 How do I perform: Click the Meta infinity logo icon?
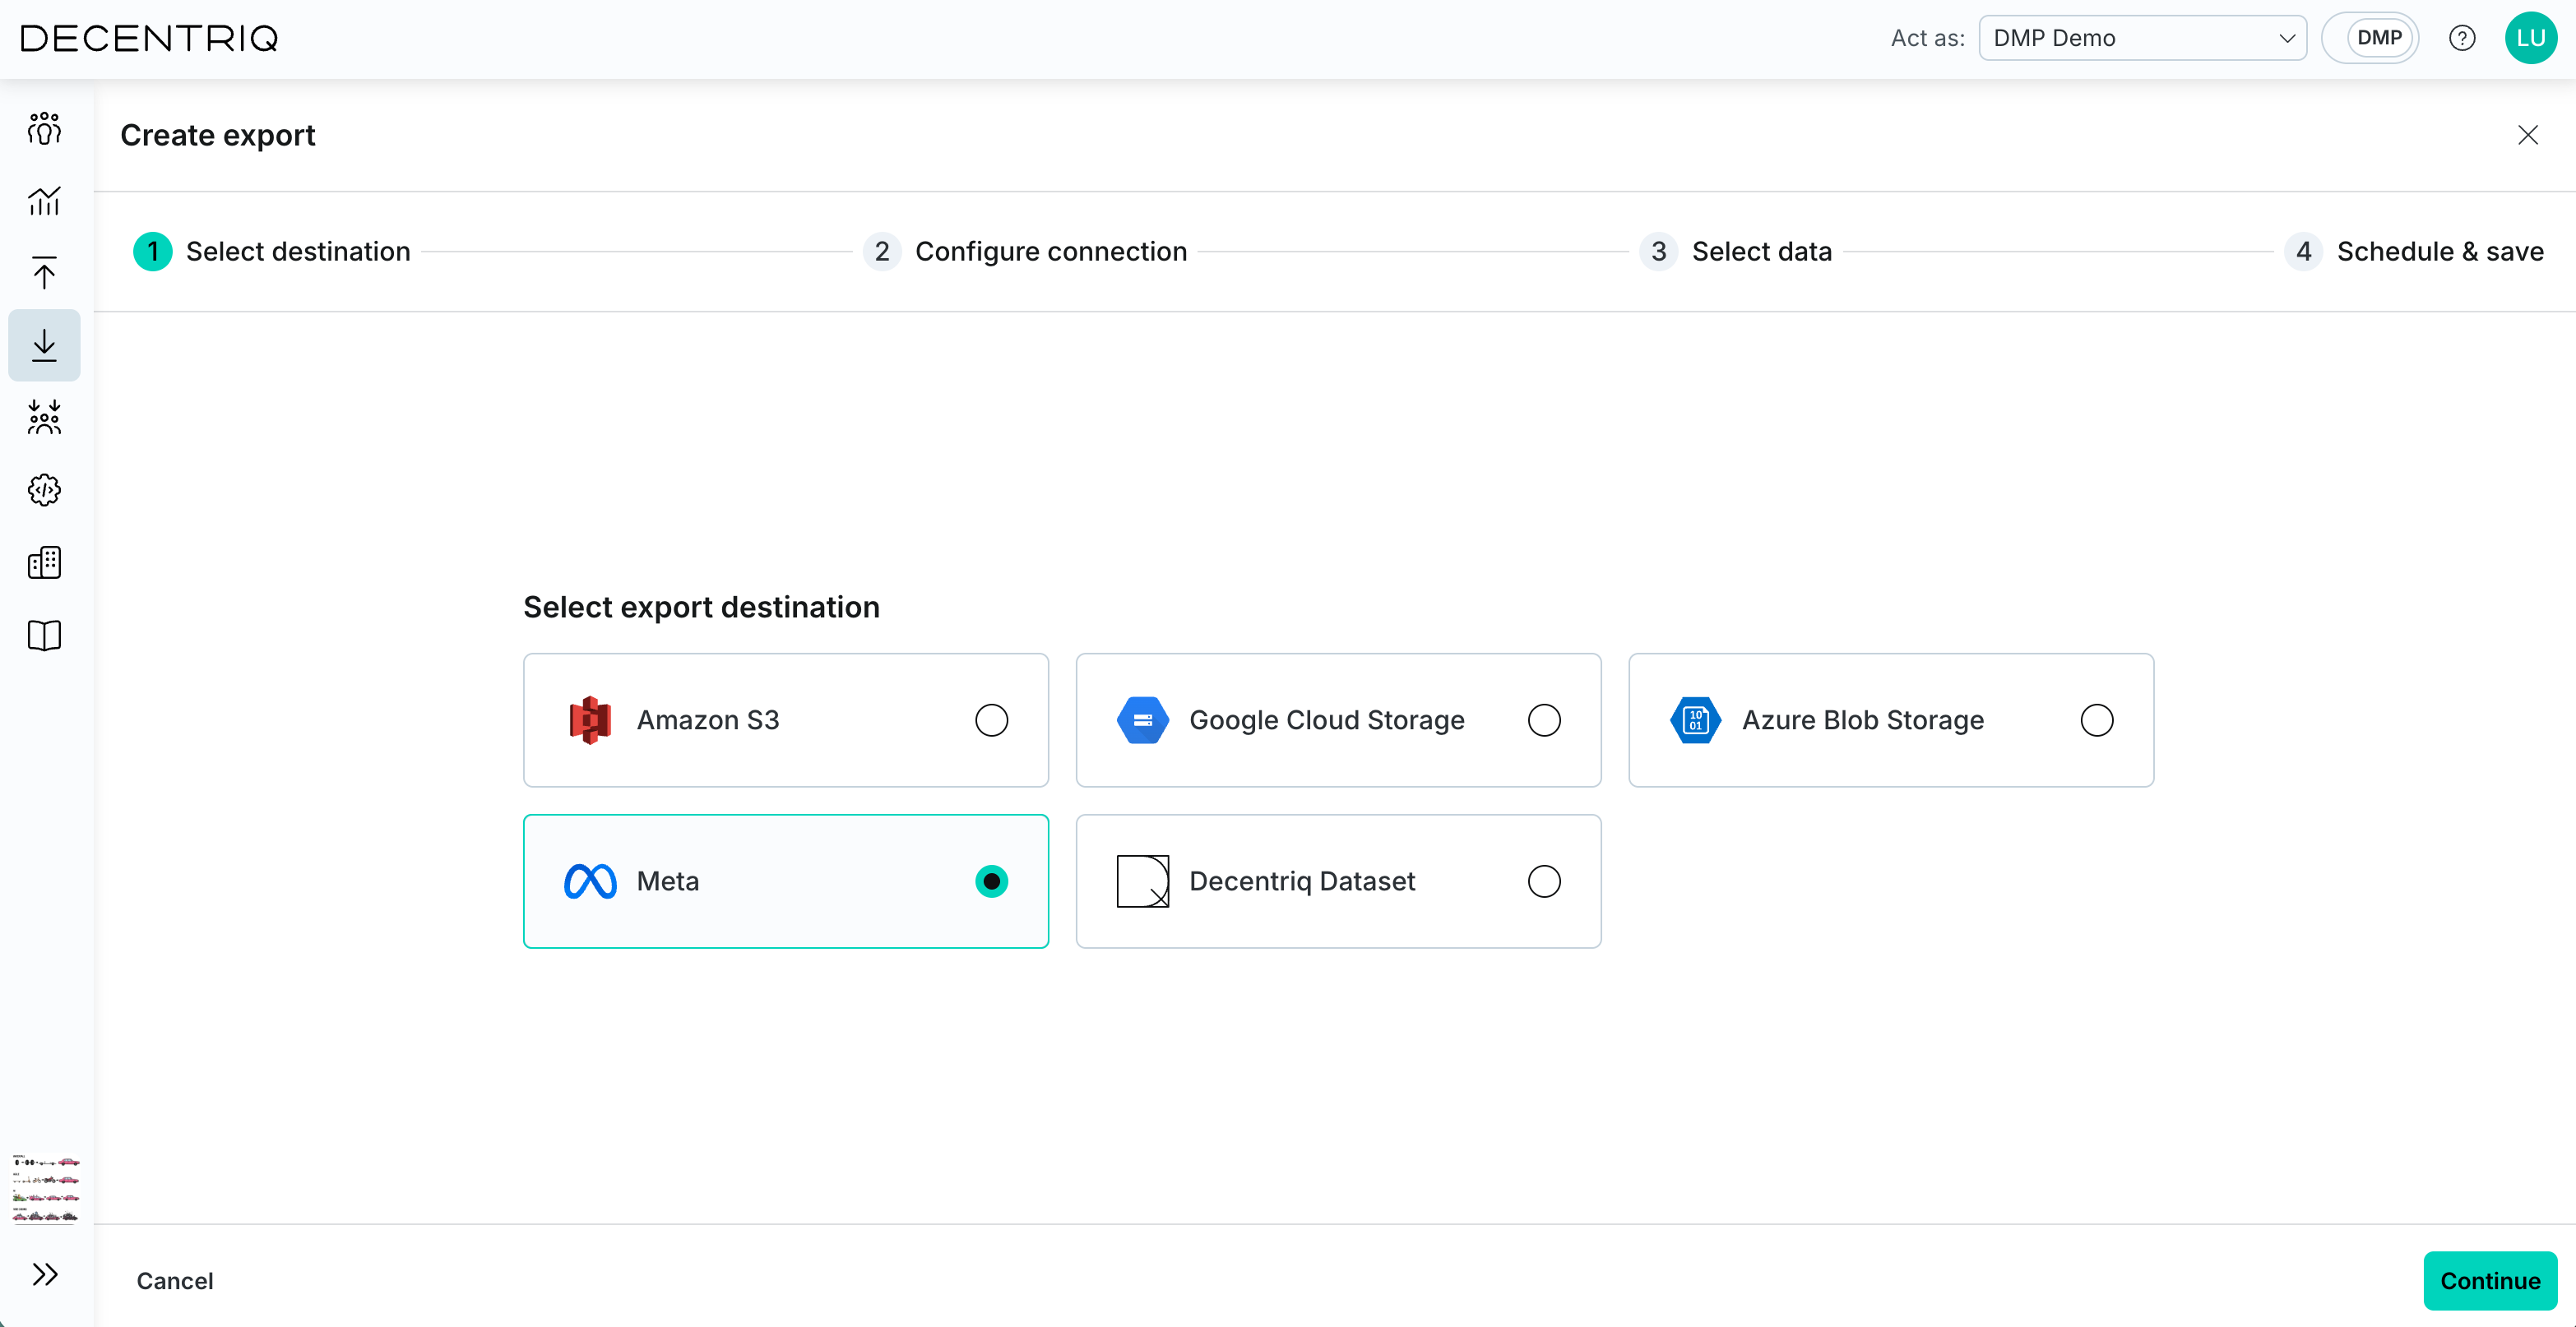click(590, 881)
